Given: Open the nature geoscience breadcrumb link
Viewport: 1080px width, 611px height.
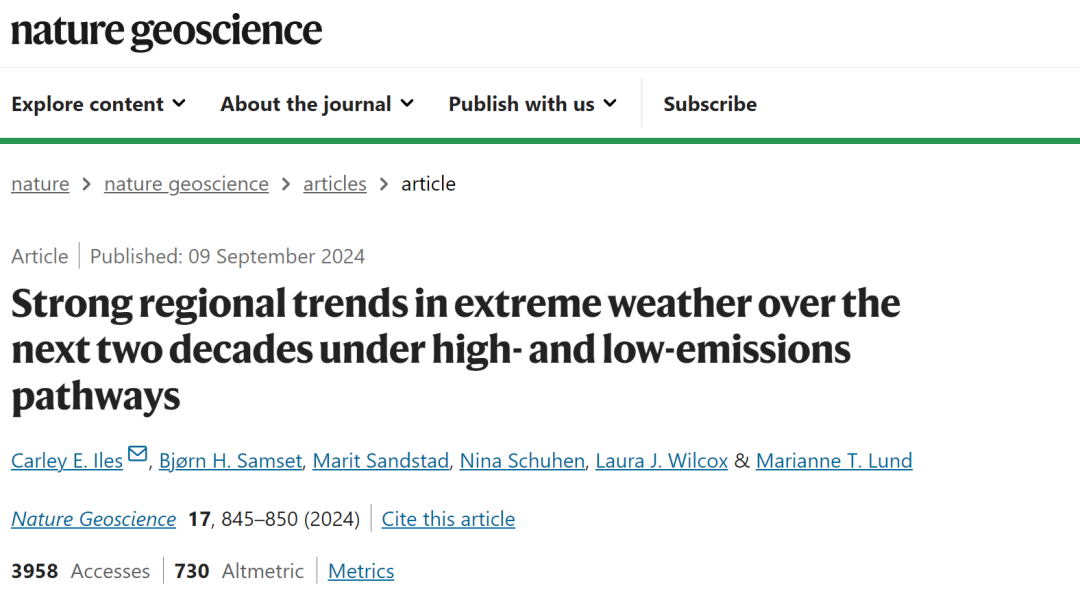Looking at the screenshot, I should [186, 184].
